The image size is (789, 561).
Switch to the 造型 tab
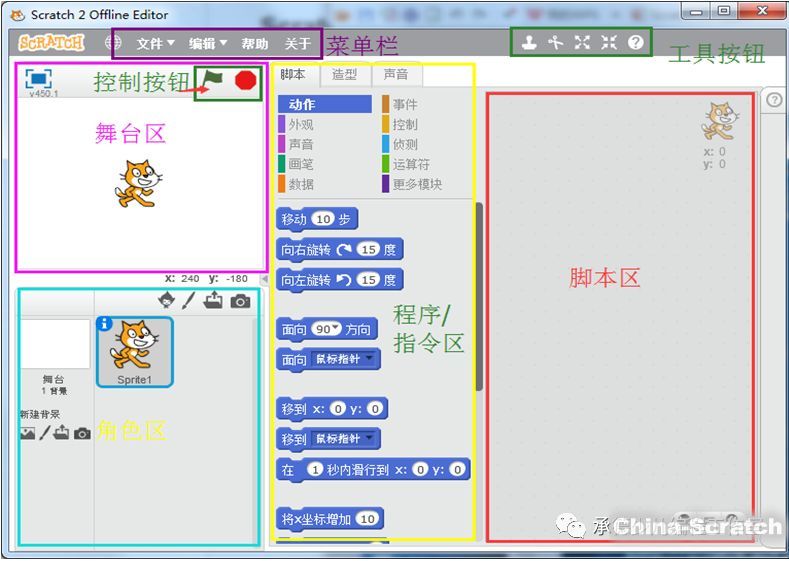coord(345,74)
